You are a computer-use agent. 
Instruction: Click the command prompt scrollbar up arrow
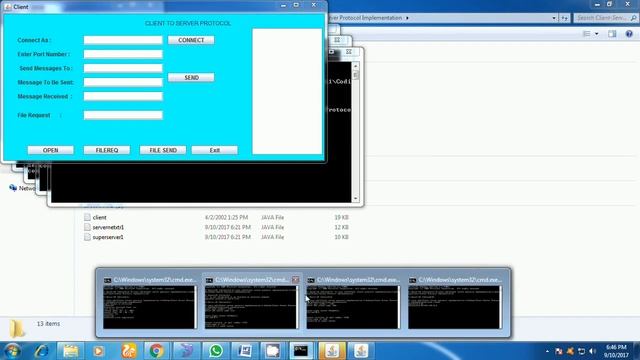[356, 66]
